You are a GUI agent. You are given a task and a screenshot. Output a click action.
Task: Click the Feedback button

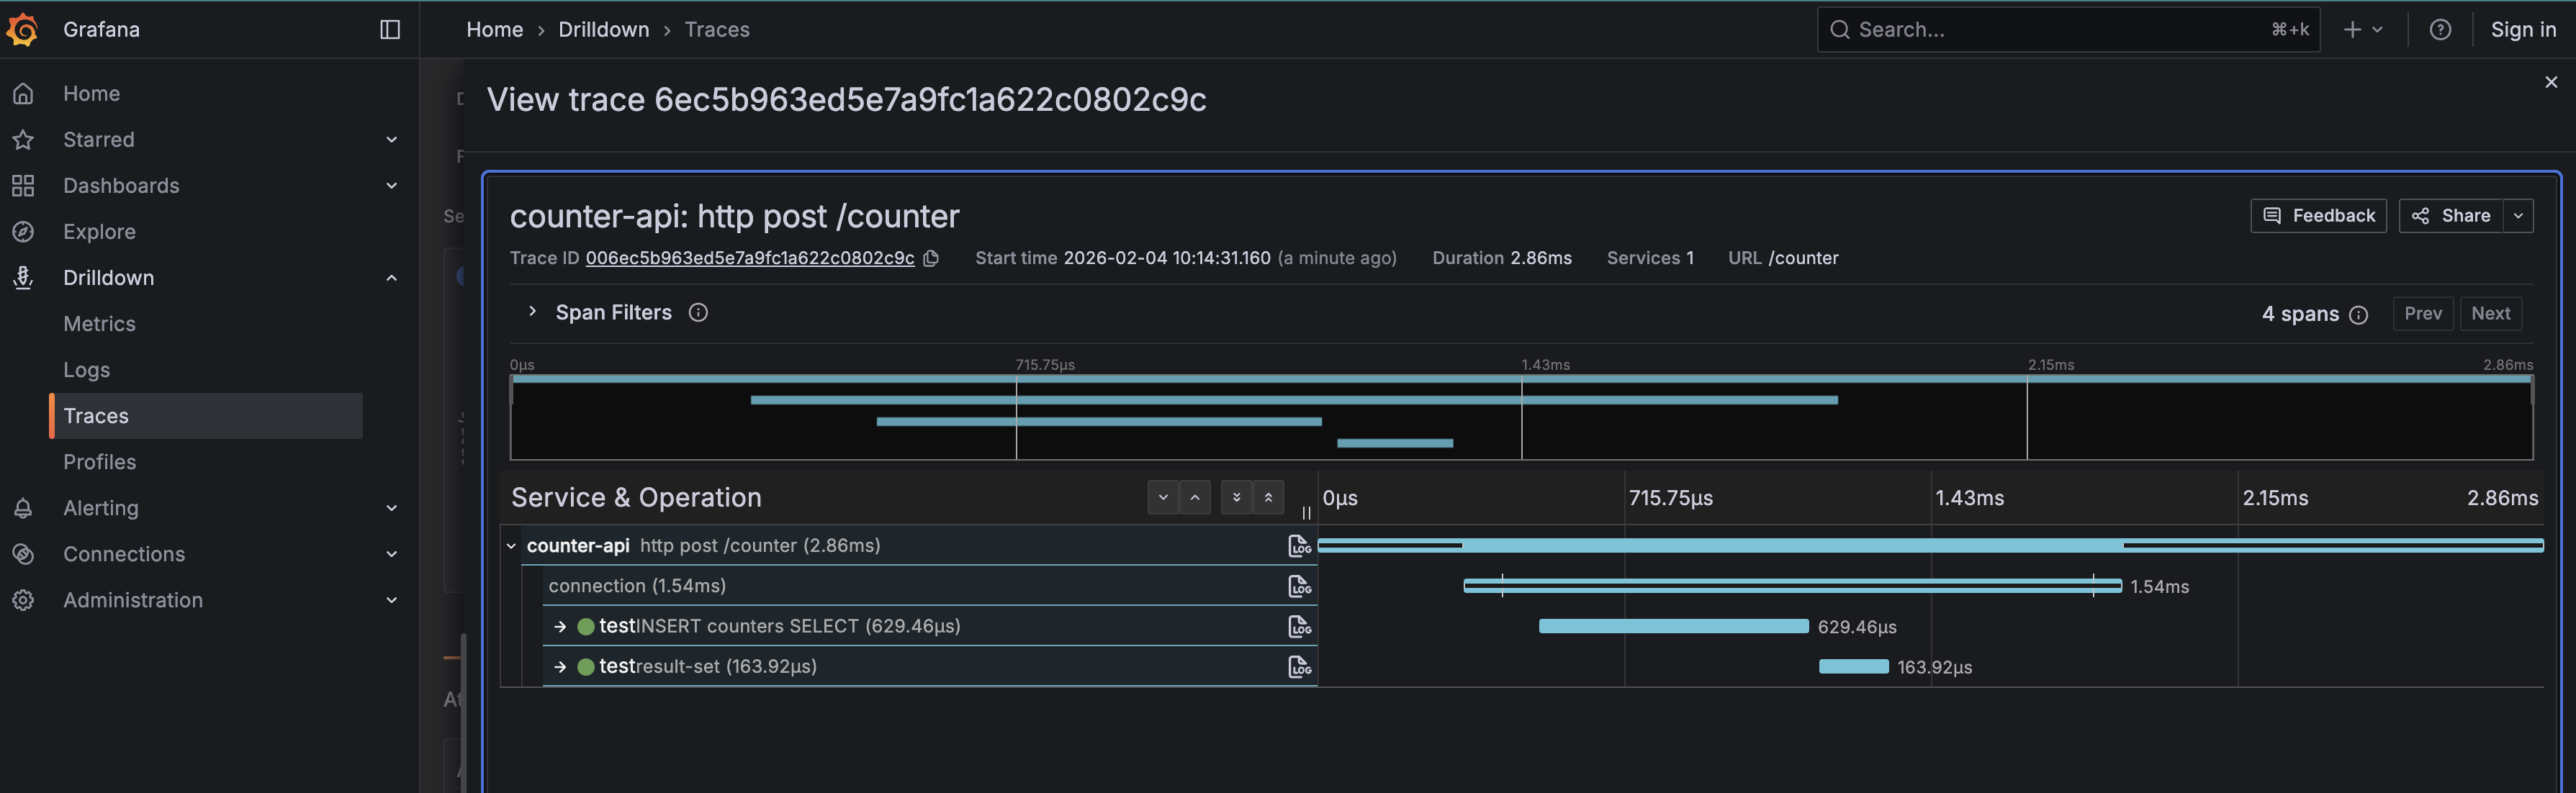pos(2318,216)
